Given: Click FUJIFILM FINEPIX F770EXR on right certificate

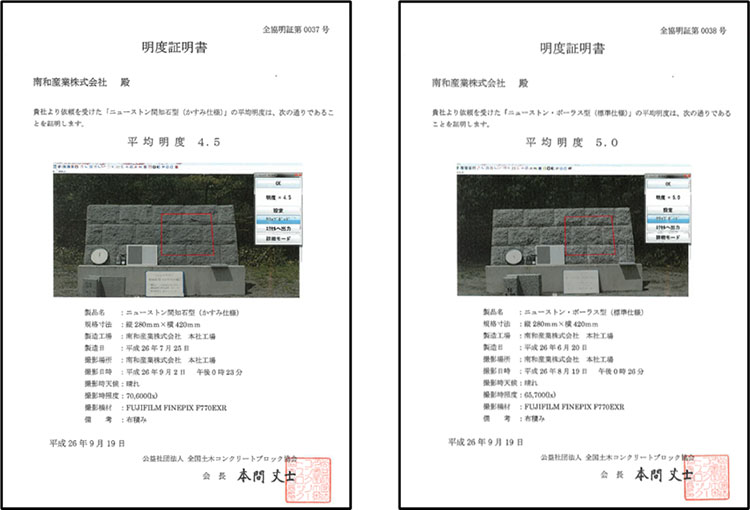Looking at the screenshot, I should tap(574, 407).
